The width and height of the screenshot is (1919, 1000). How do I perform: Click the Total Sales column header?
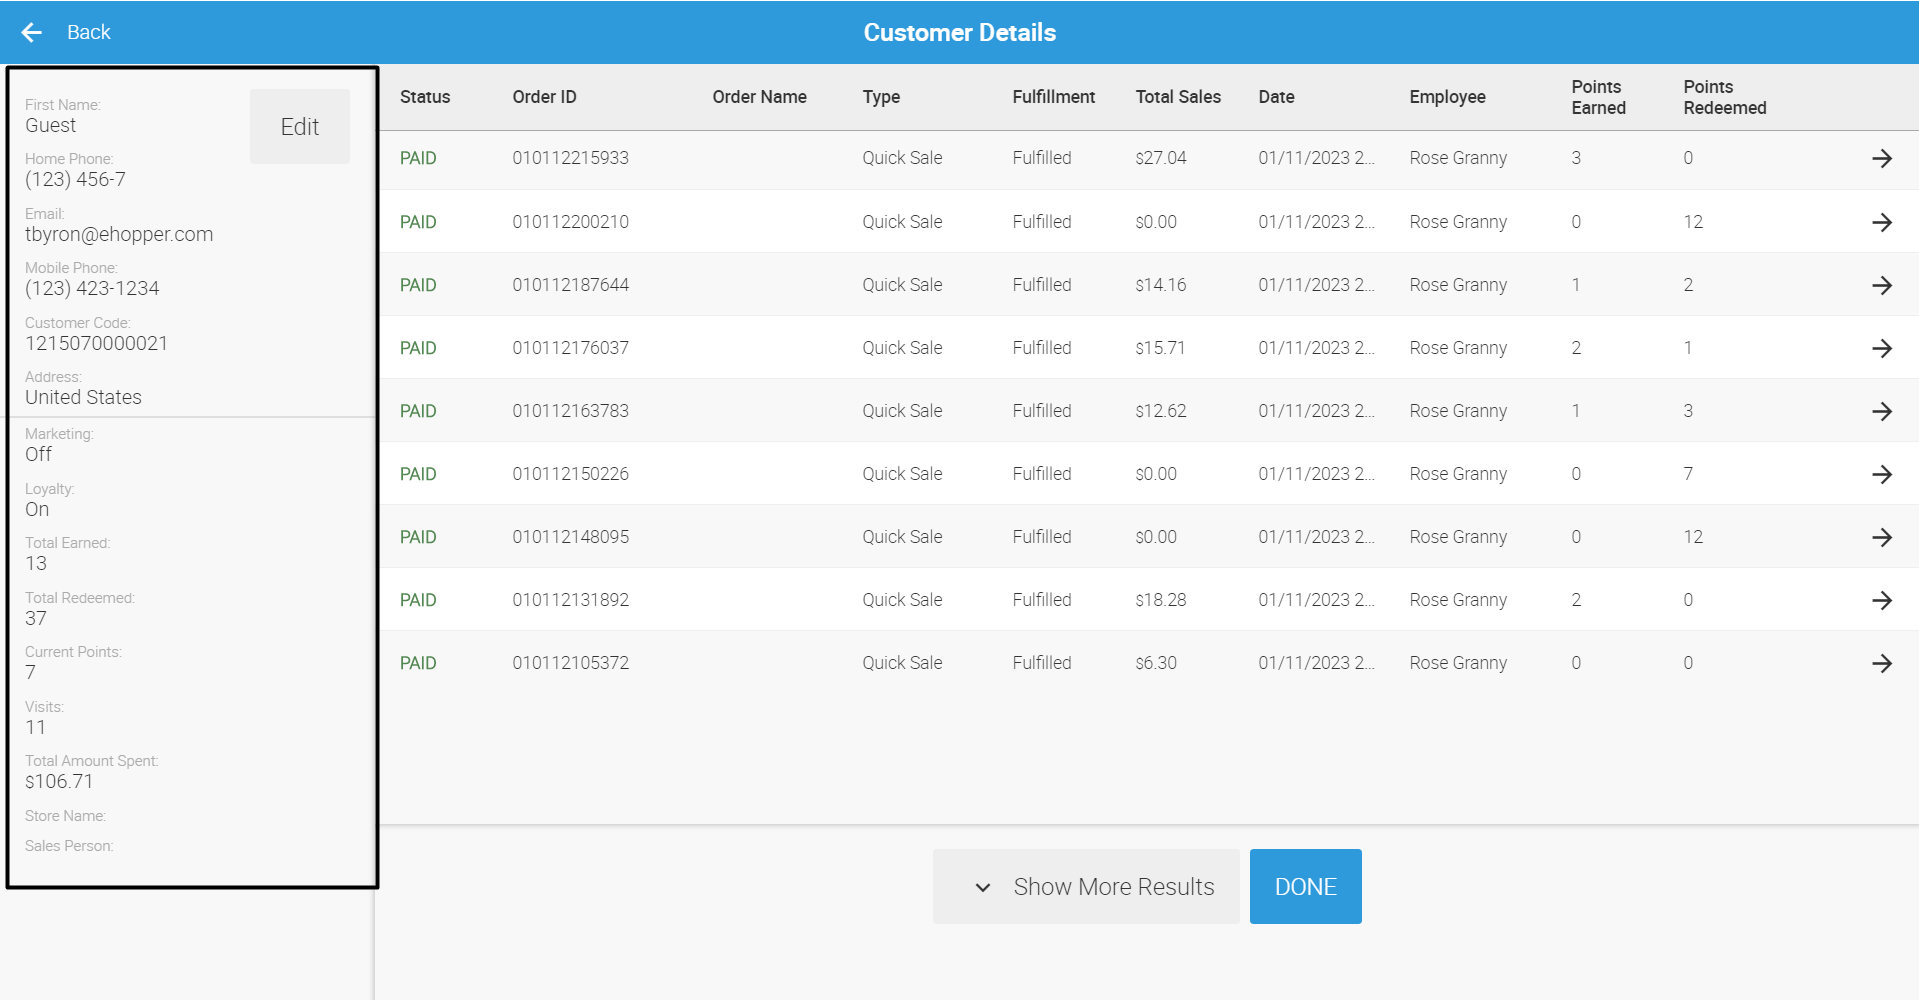click(x=1178, y=97)
